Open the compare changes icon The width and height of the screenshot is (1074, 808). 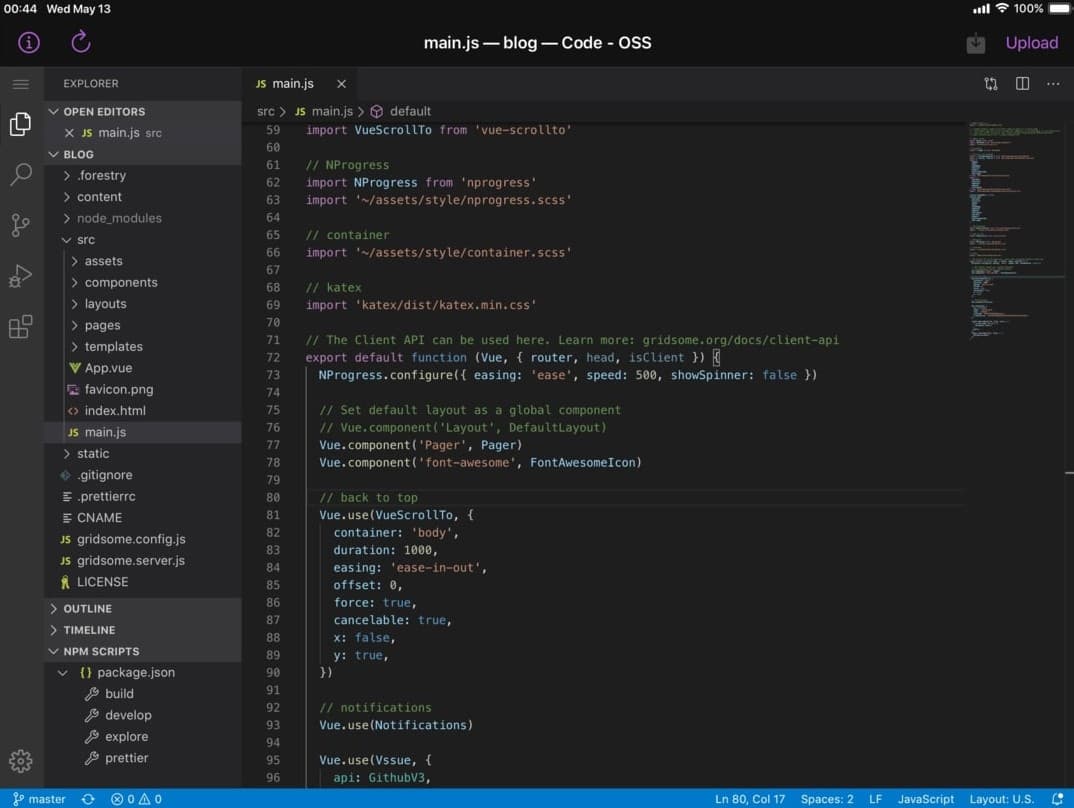click(x=990, y=84)
